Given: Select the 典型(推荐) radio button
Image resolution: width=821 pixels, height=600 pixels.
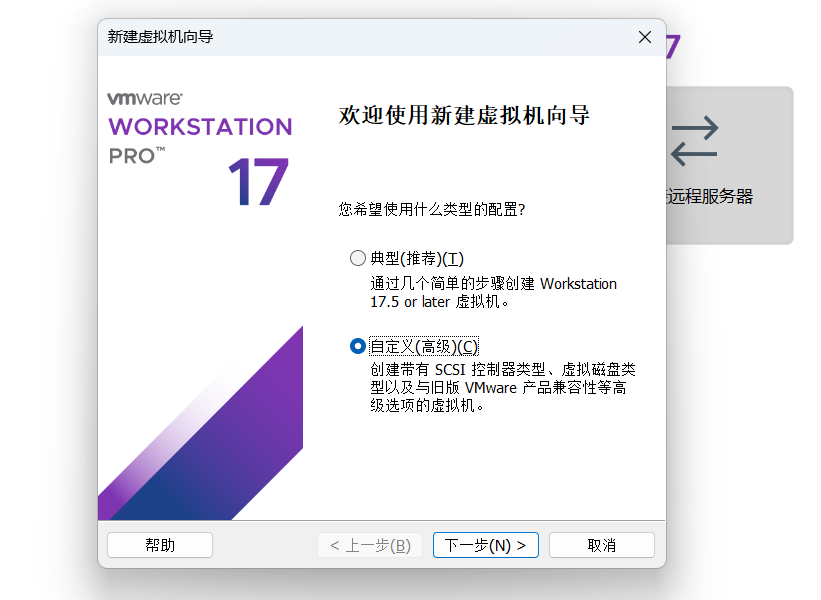Looking at the screenshot, I should (x=358, y=258).
